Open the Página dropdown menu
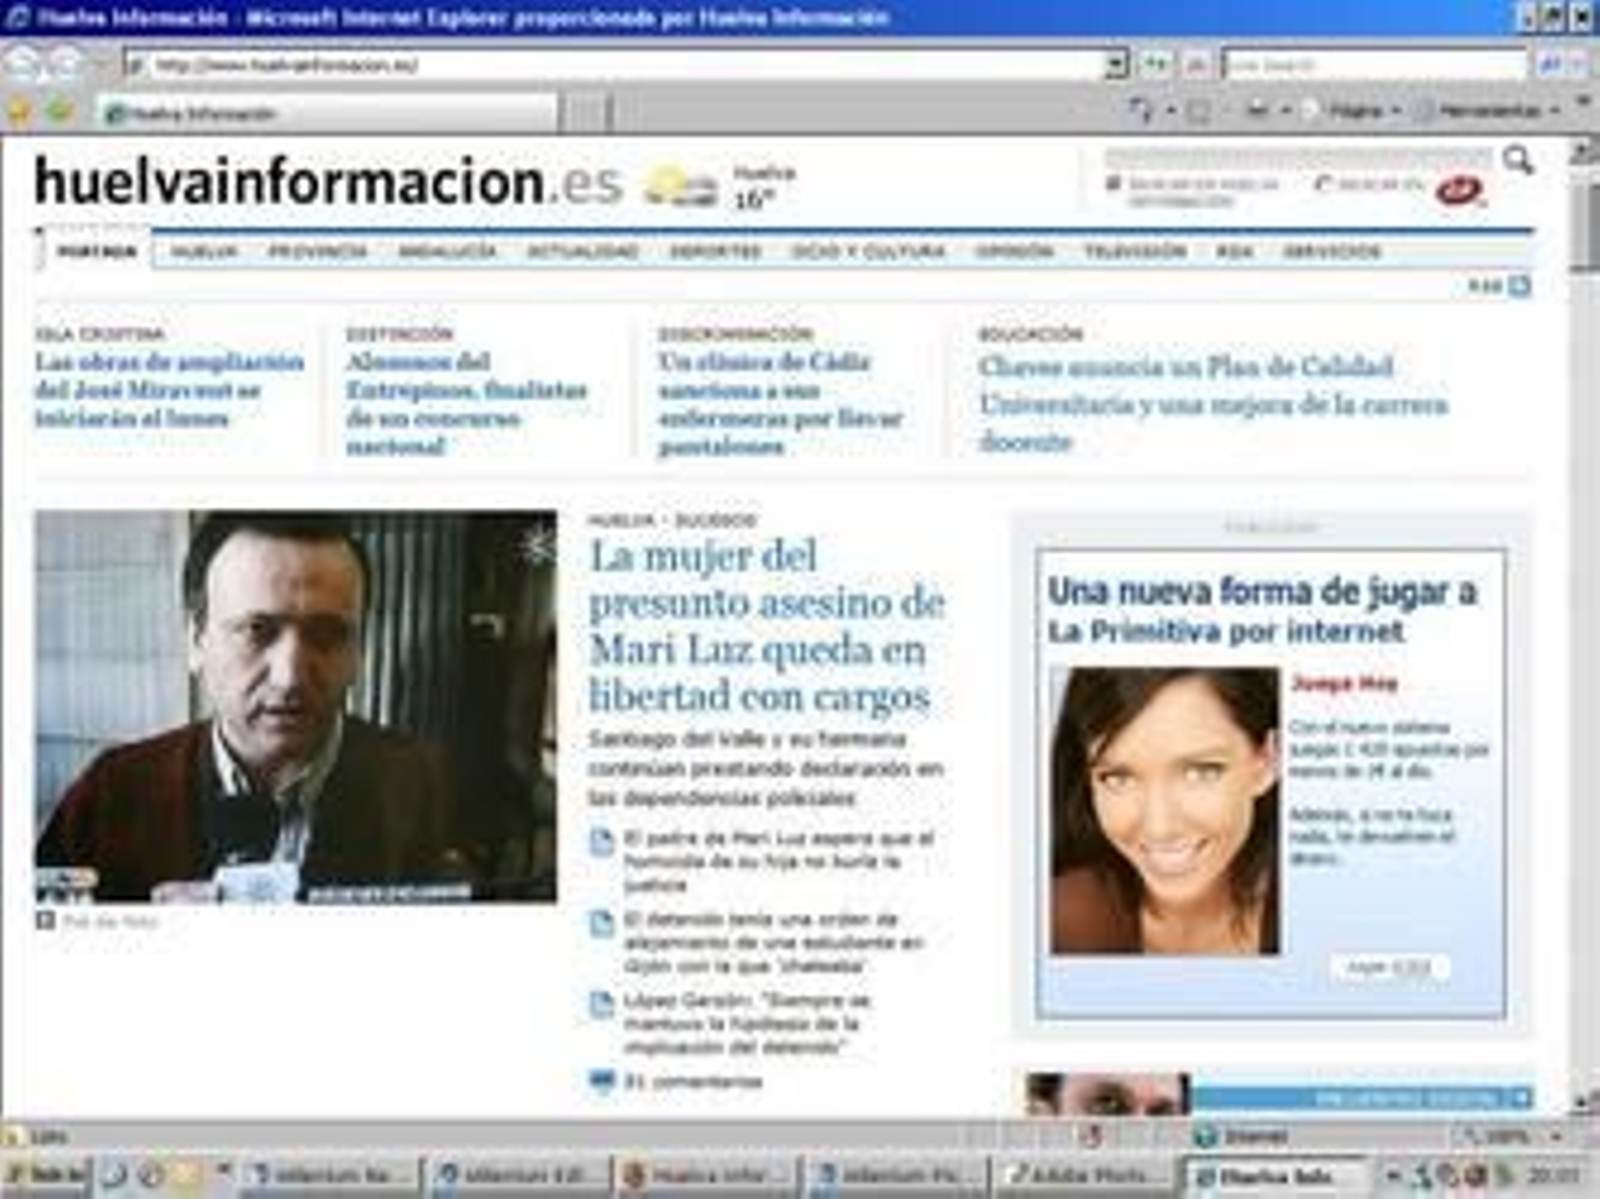The image size is (1600, 1199). [1362, 110]
